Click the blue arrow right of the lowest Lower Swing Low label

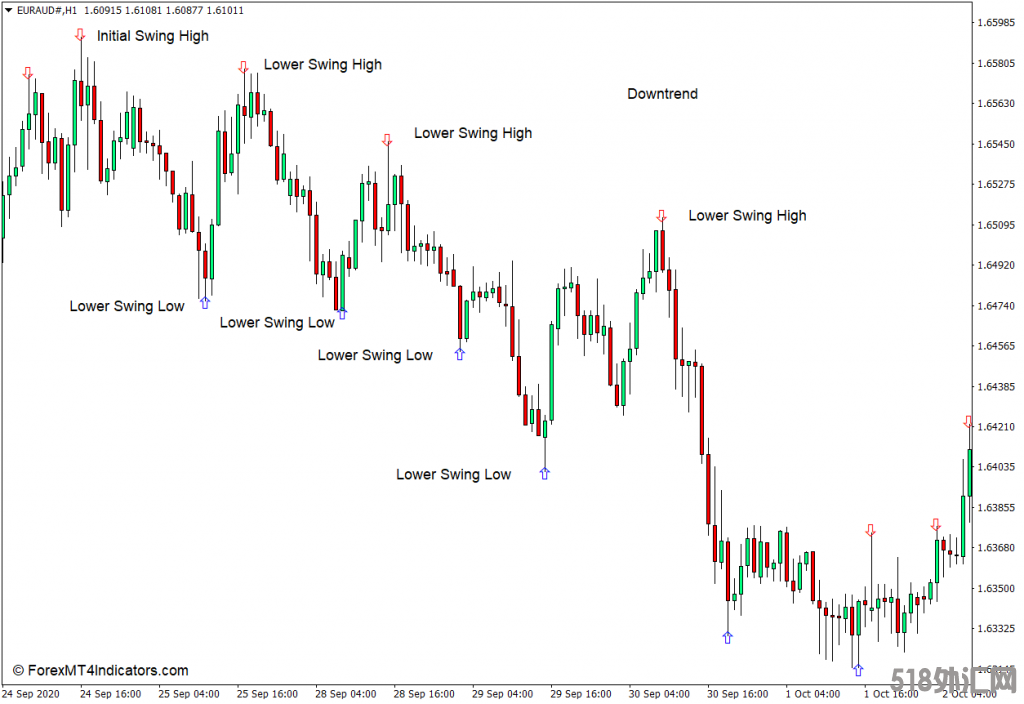pyautogui.click(x=545, y=474)
